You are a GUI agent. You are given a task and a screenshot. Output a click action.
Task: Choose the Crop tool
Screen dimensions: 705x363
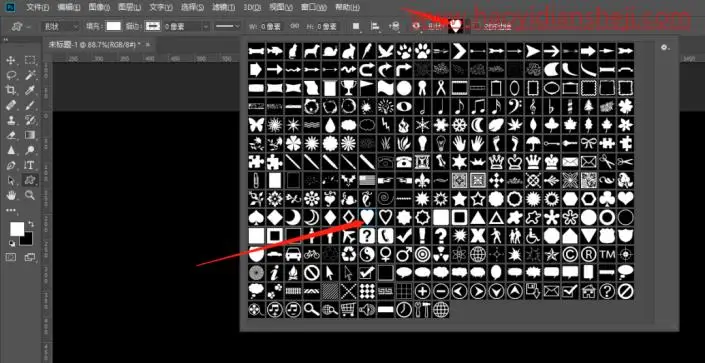coord(12,90)
